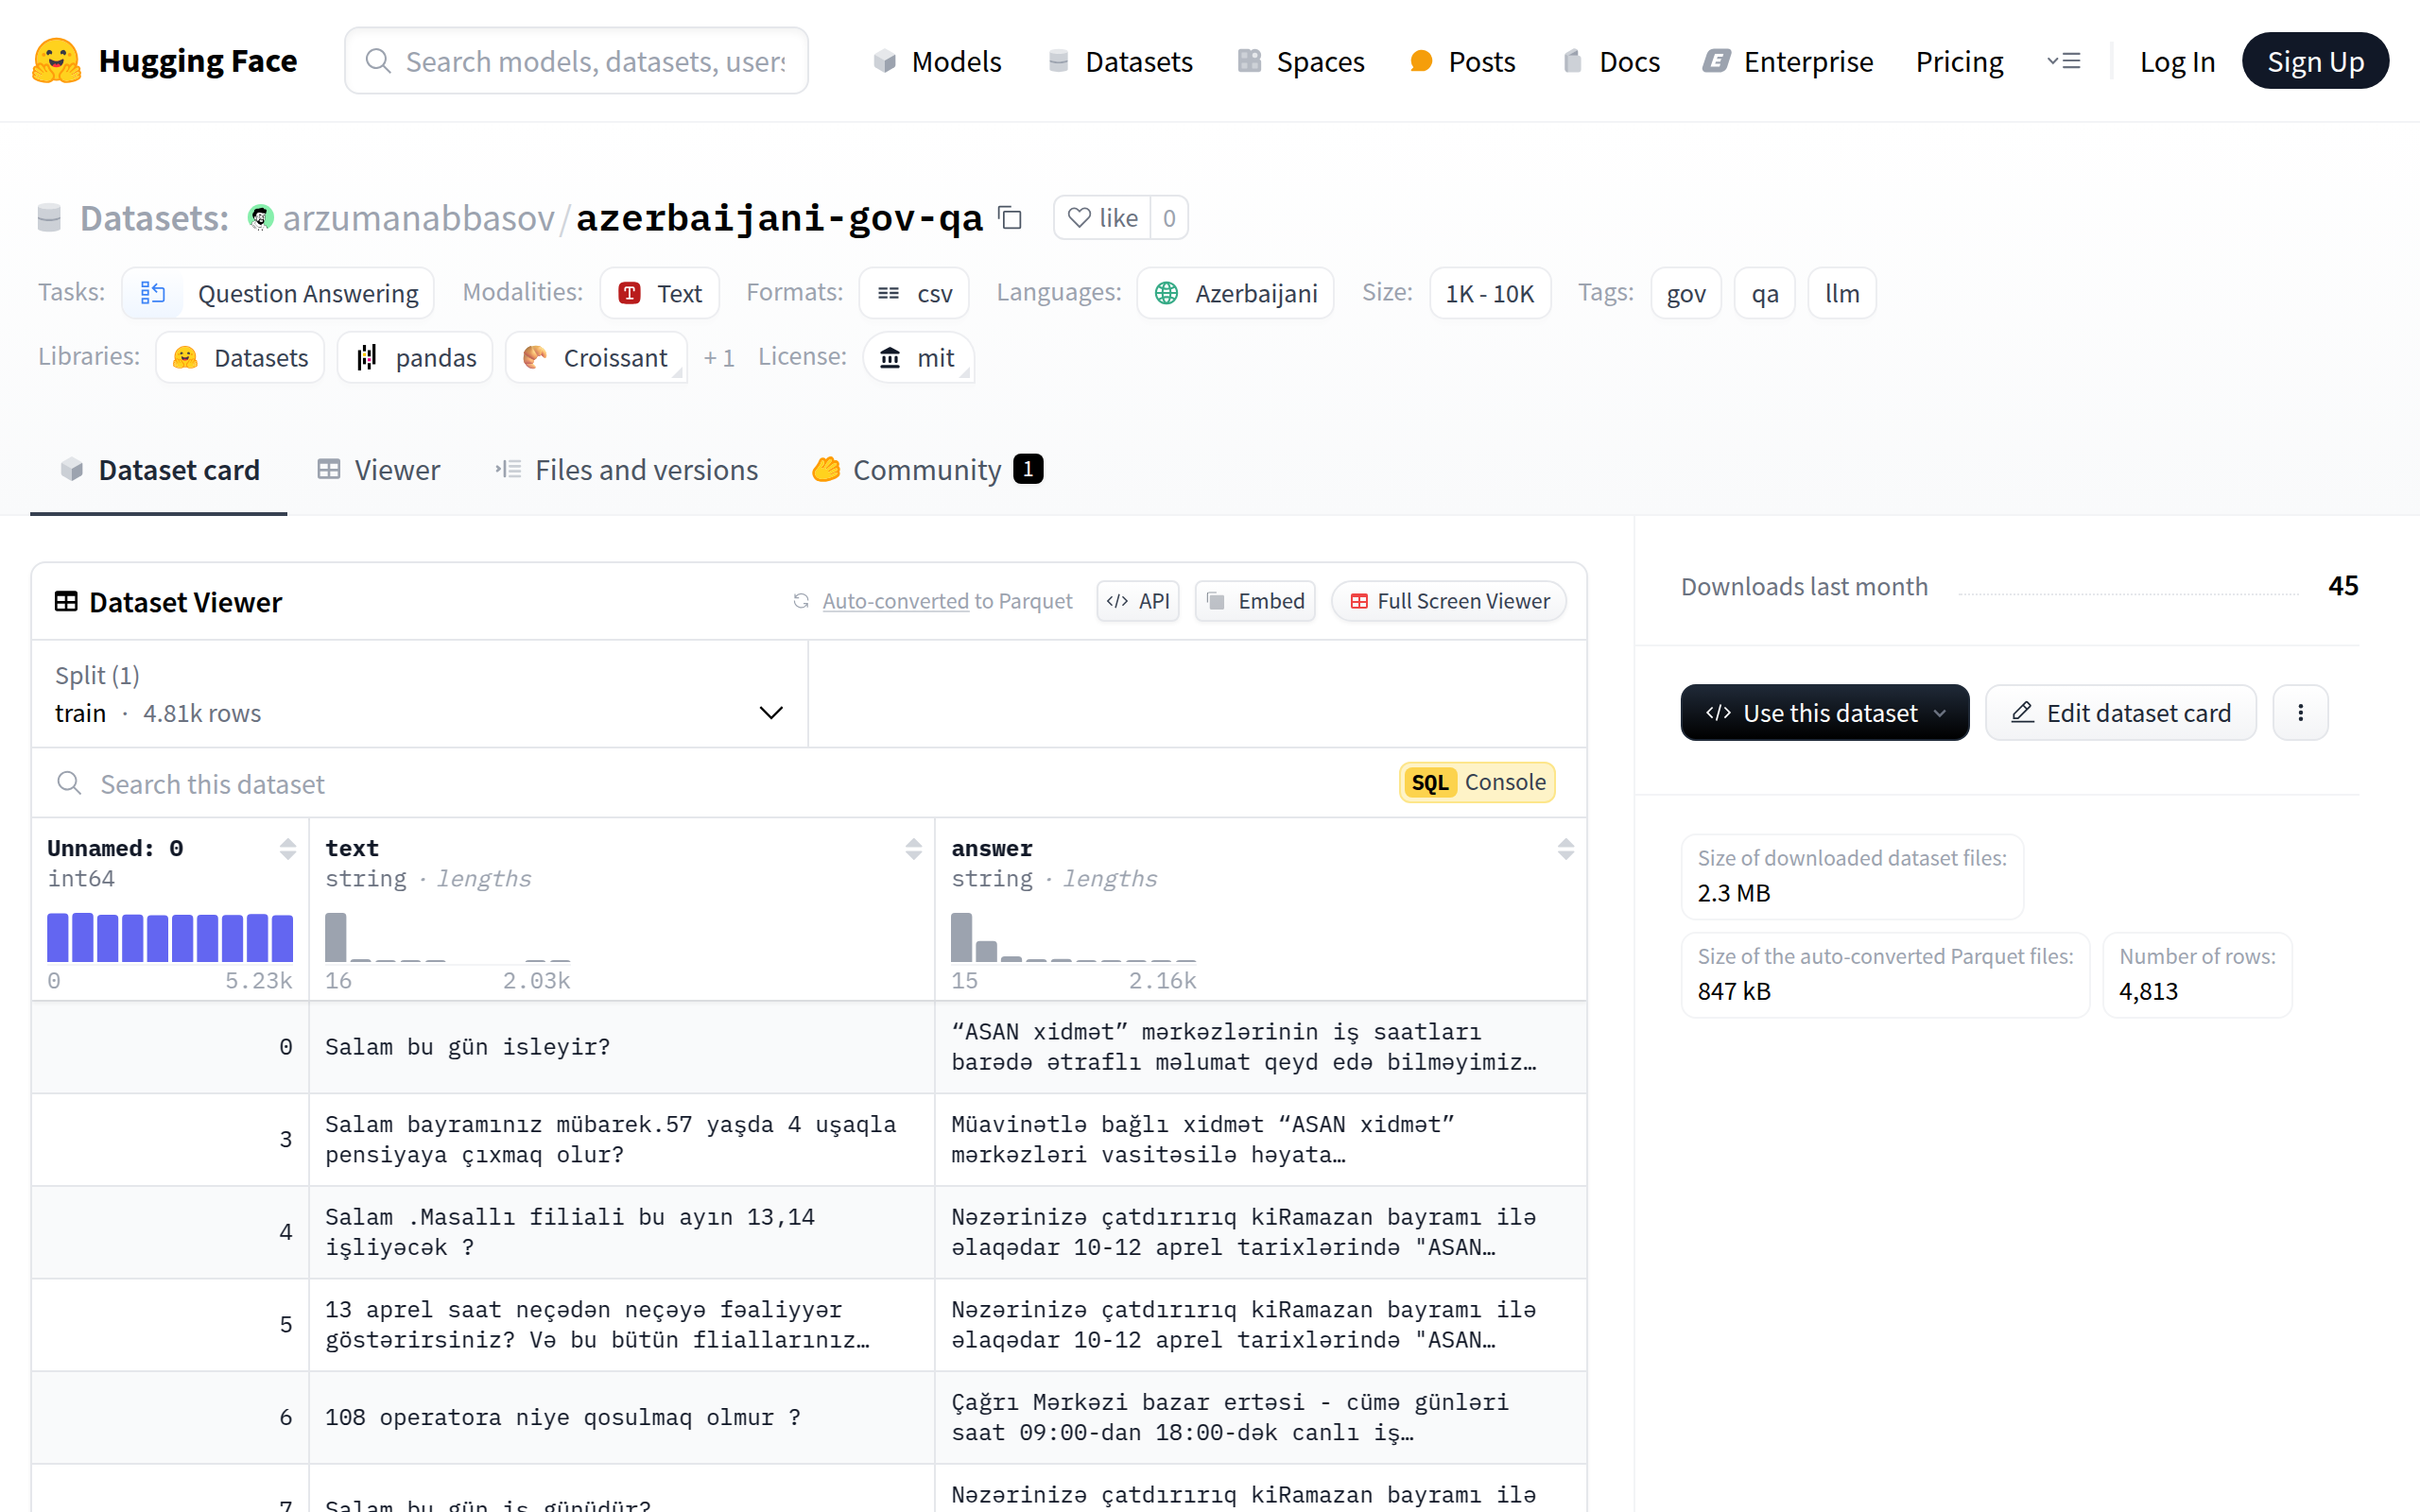Viewport: 2420px width, 1512px height.
Task: Click the text lengths histogram
Action: pyautogui.click(x=447, y=937)
